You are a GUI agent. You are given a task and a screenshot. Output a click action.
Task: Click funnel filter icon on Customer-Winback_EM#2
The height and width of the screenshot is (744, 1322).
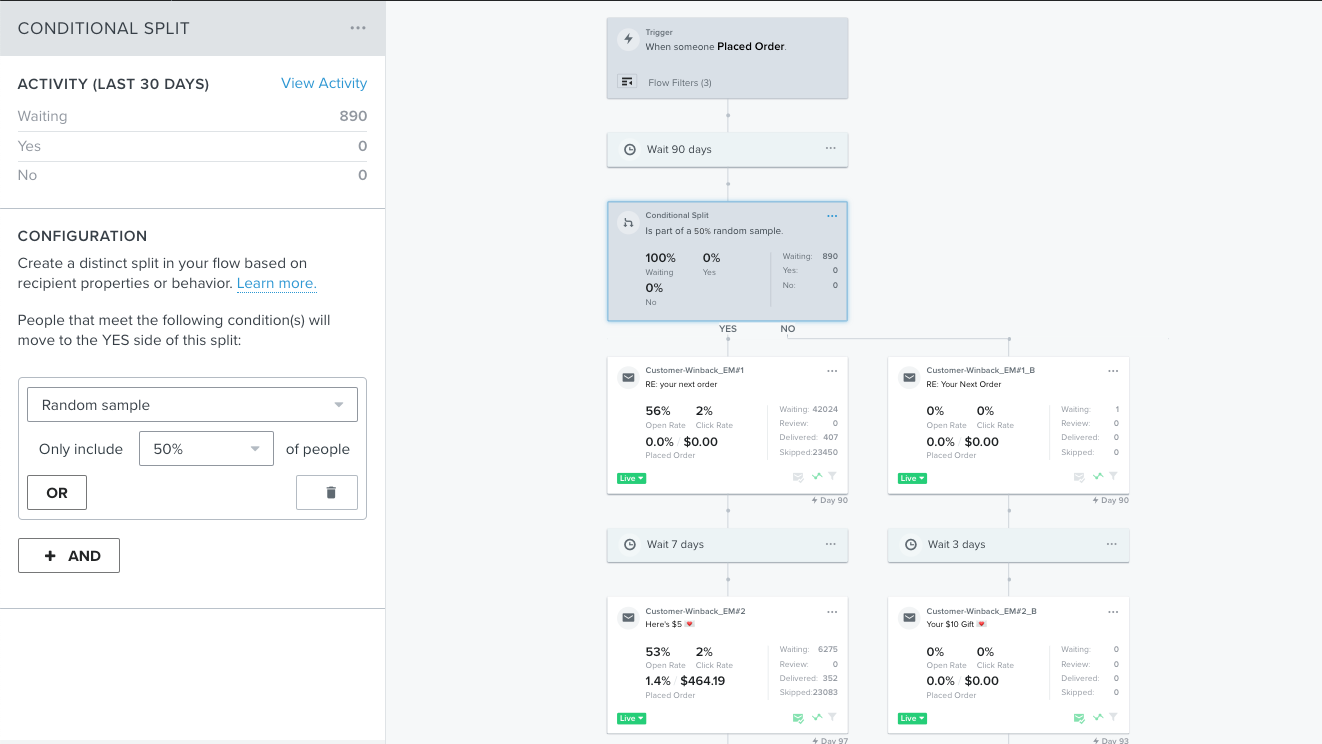pyautogui.click(x=832, y=717)
